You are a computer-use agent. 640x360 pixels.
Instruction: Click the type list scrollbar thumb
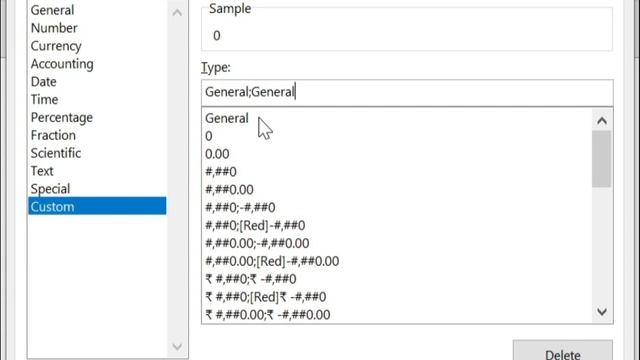coord(602,159)
